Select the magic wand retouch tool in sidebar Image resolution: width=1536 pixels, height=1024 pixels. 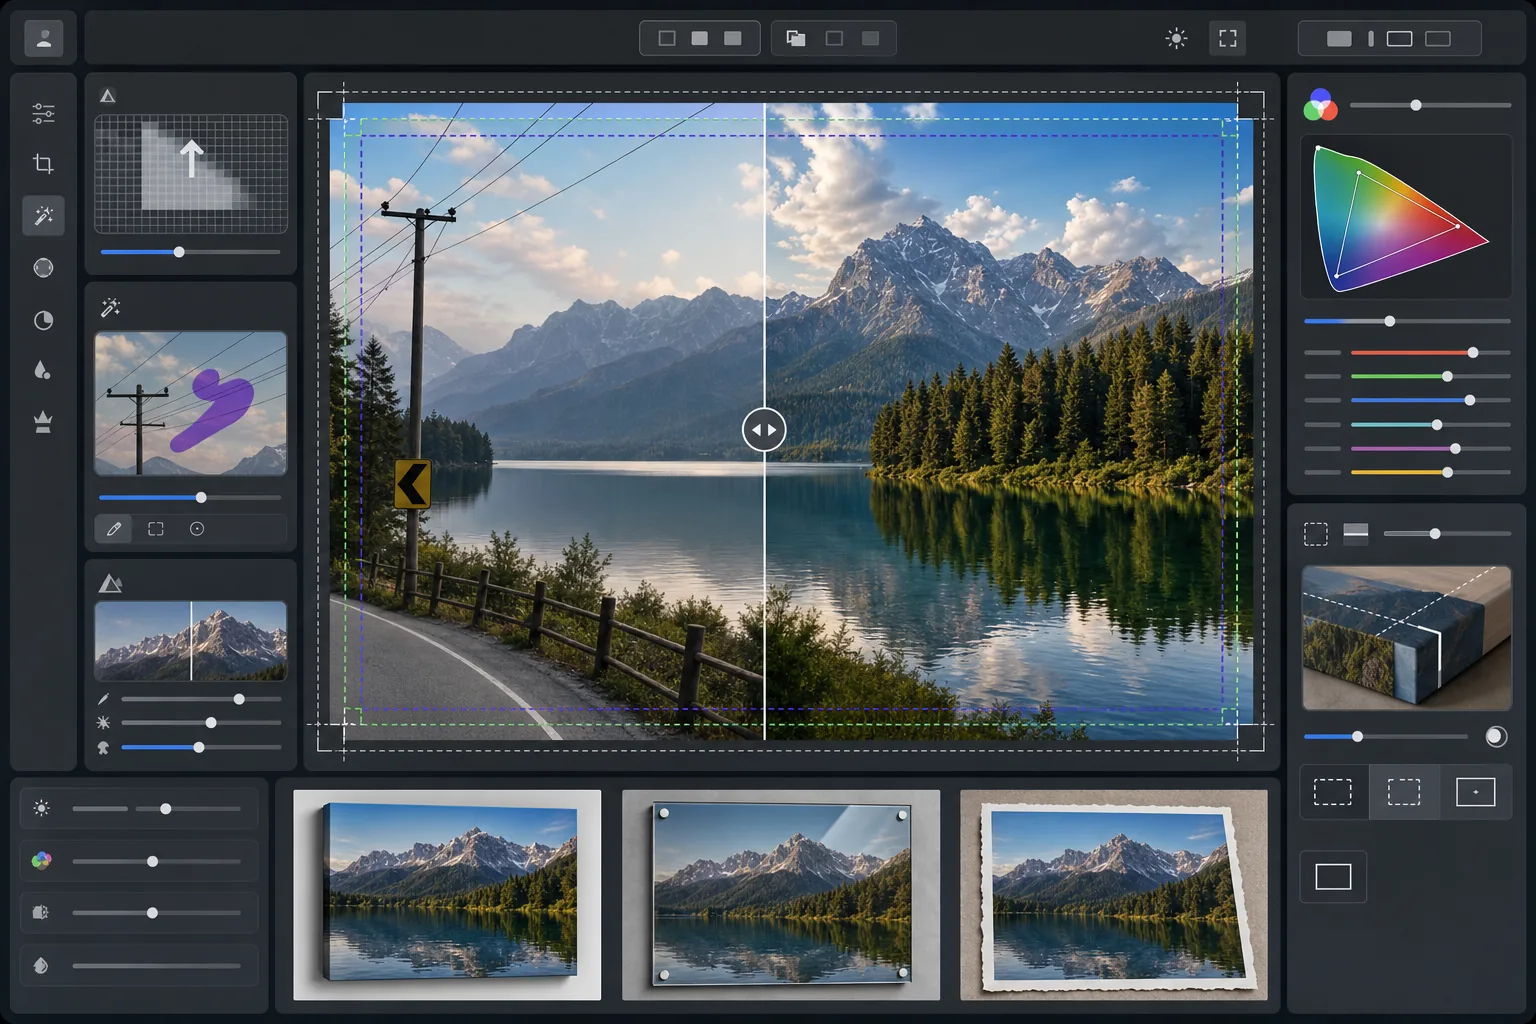click(43, 216)
